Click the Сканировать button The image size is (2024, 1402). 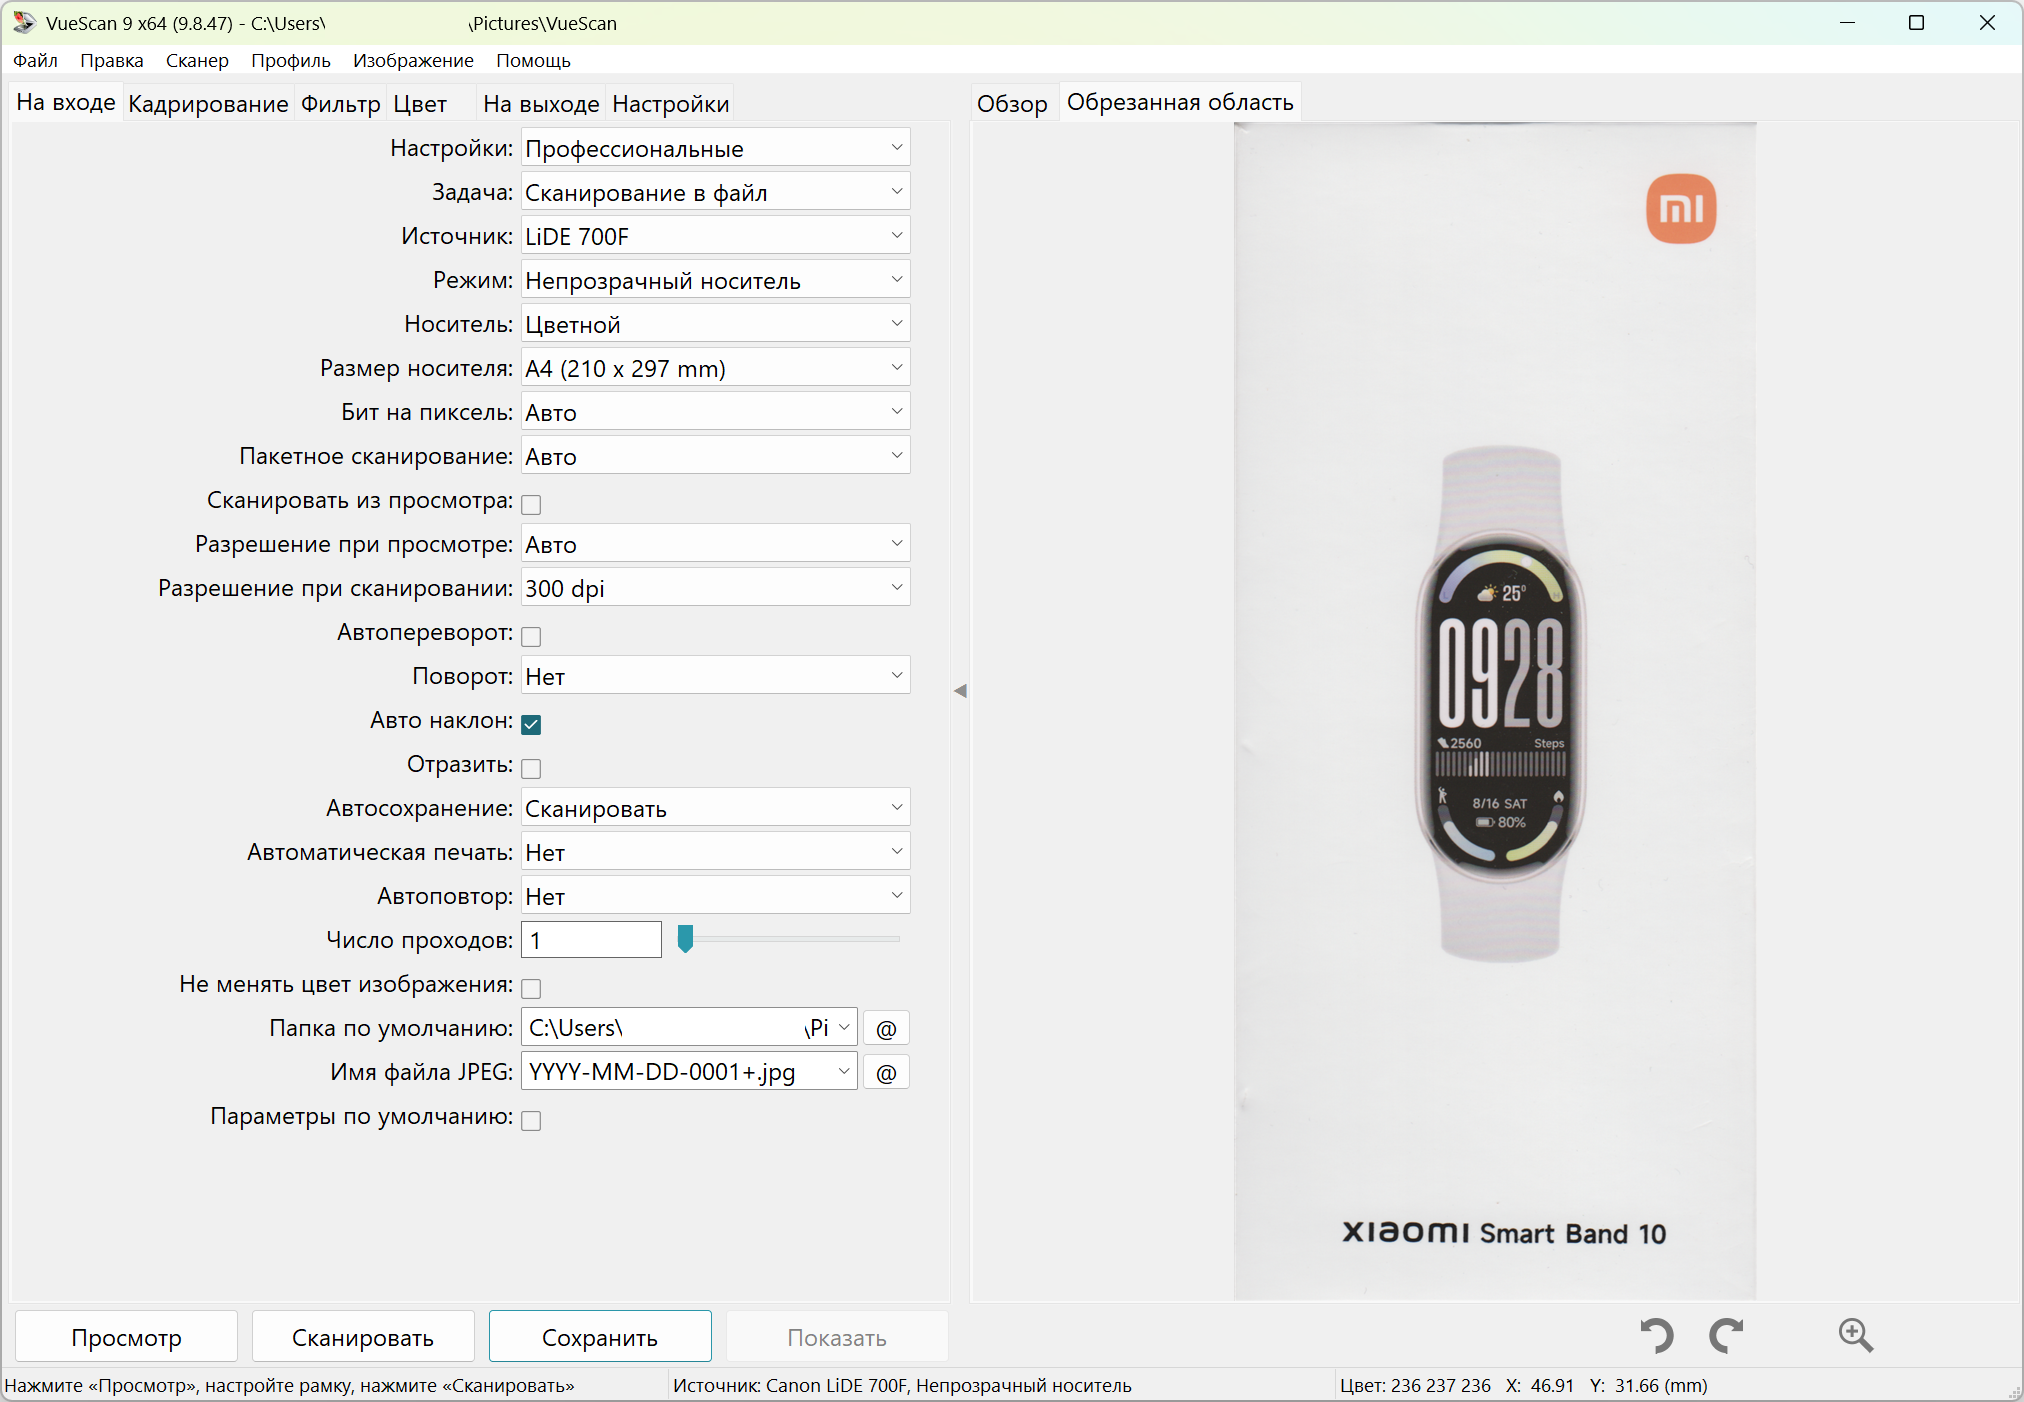click(363, 1337)
